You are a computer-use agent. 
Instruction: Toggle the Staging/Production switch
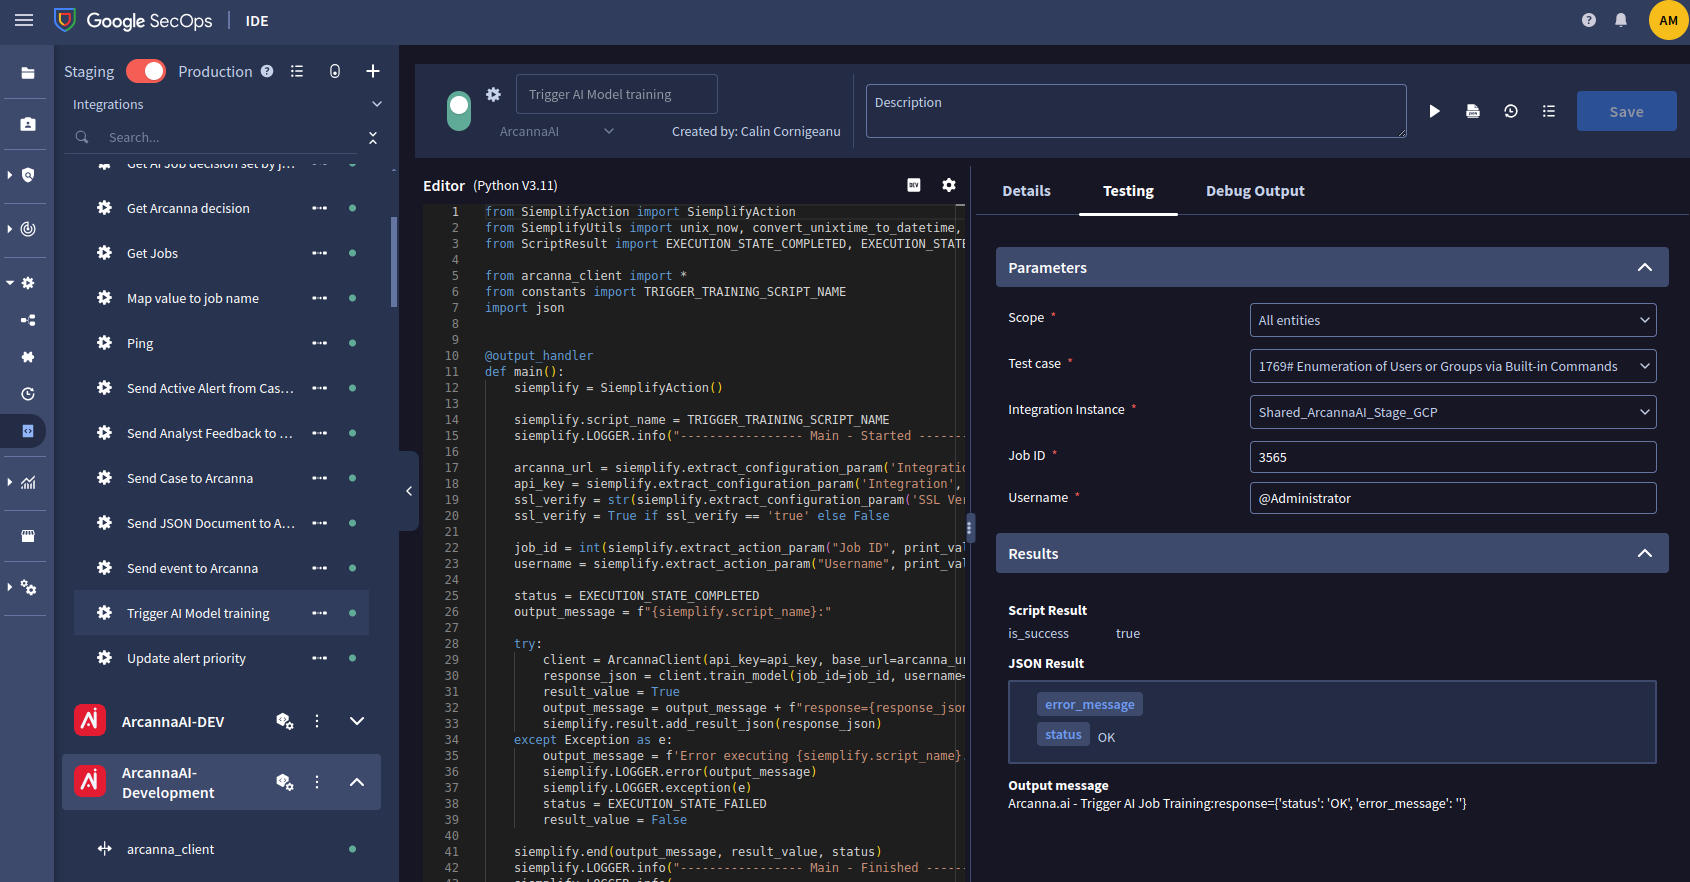coord(146,71)
